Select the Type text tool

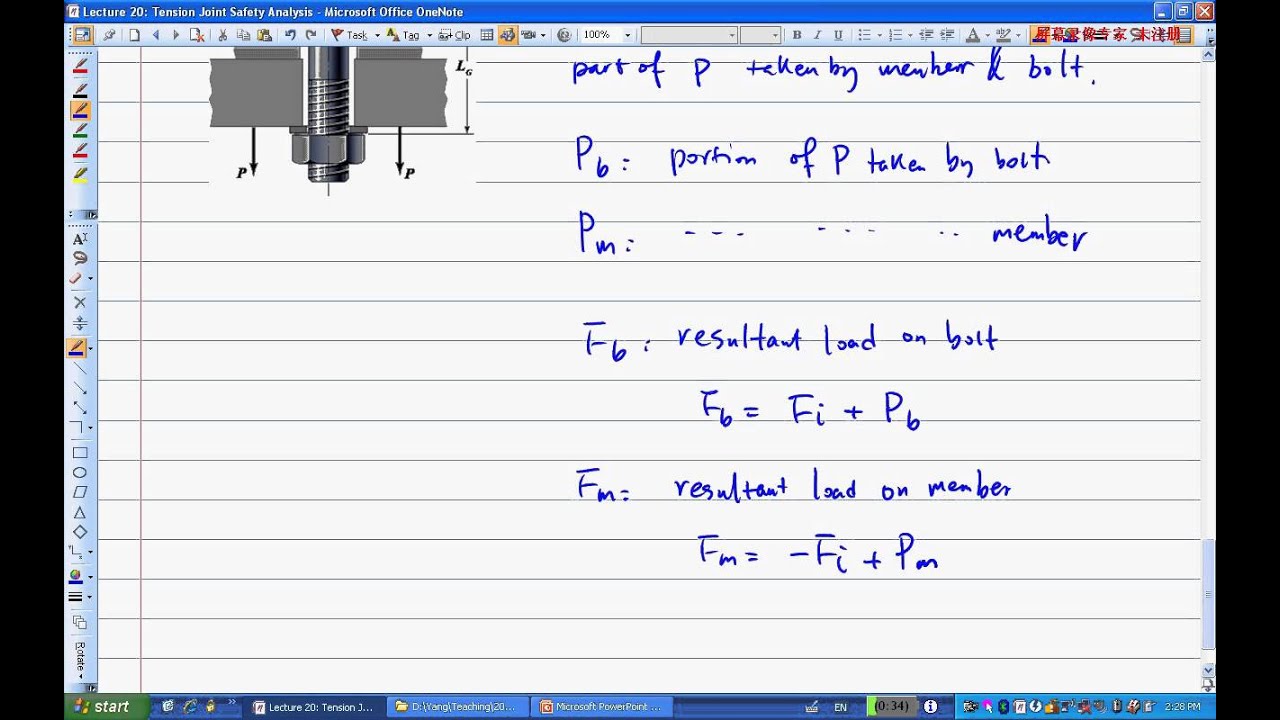point(80,238)
